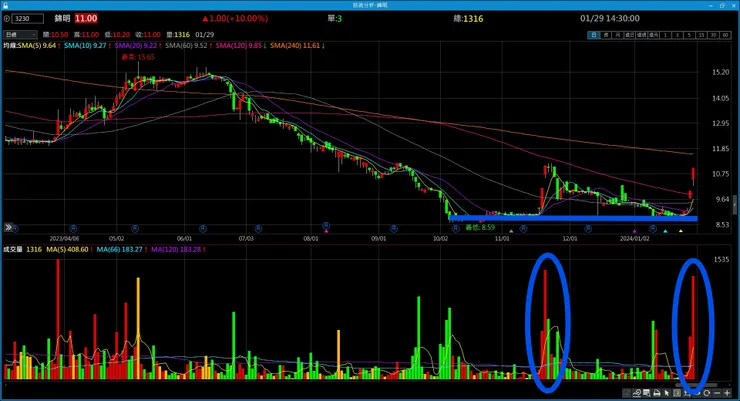
Task: Zoom in chart with plus icon
Action: 727,393
